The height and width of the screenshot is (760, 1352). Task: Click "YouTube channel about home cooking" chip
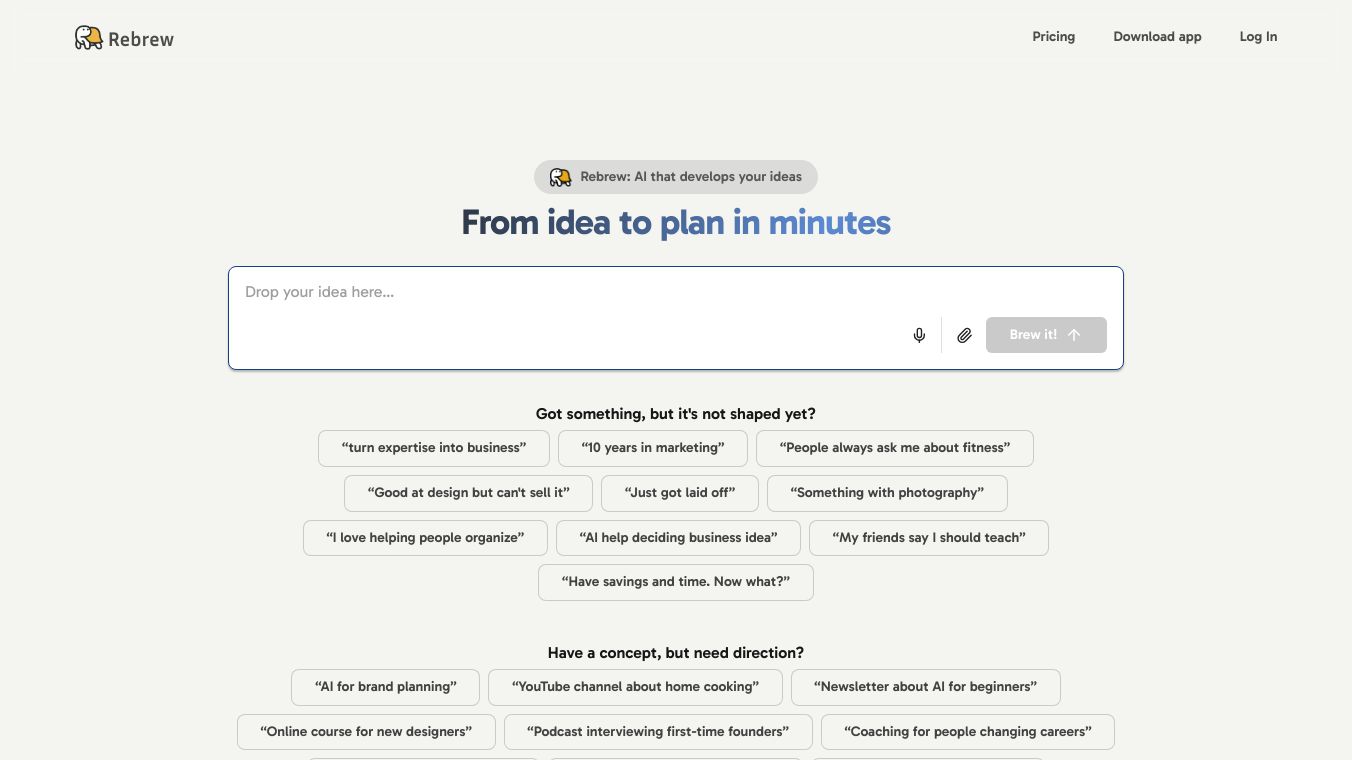click(x=635, y=687)
